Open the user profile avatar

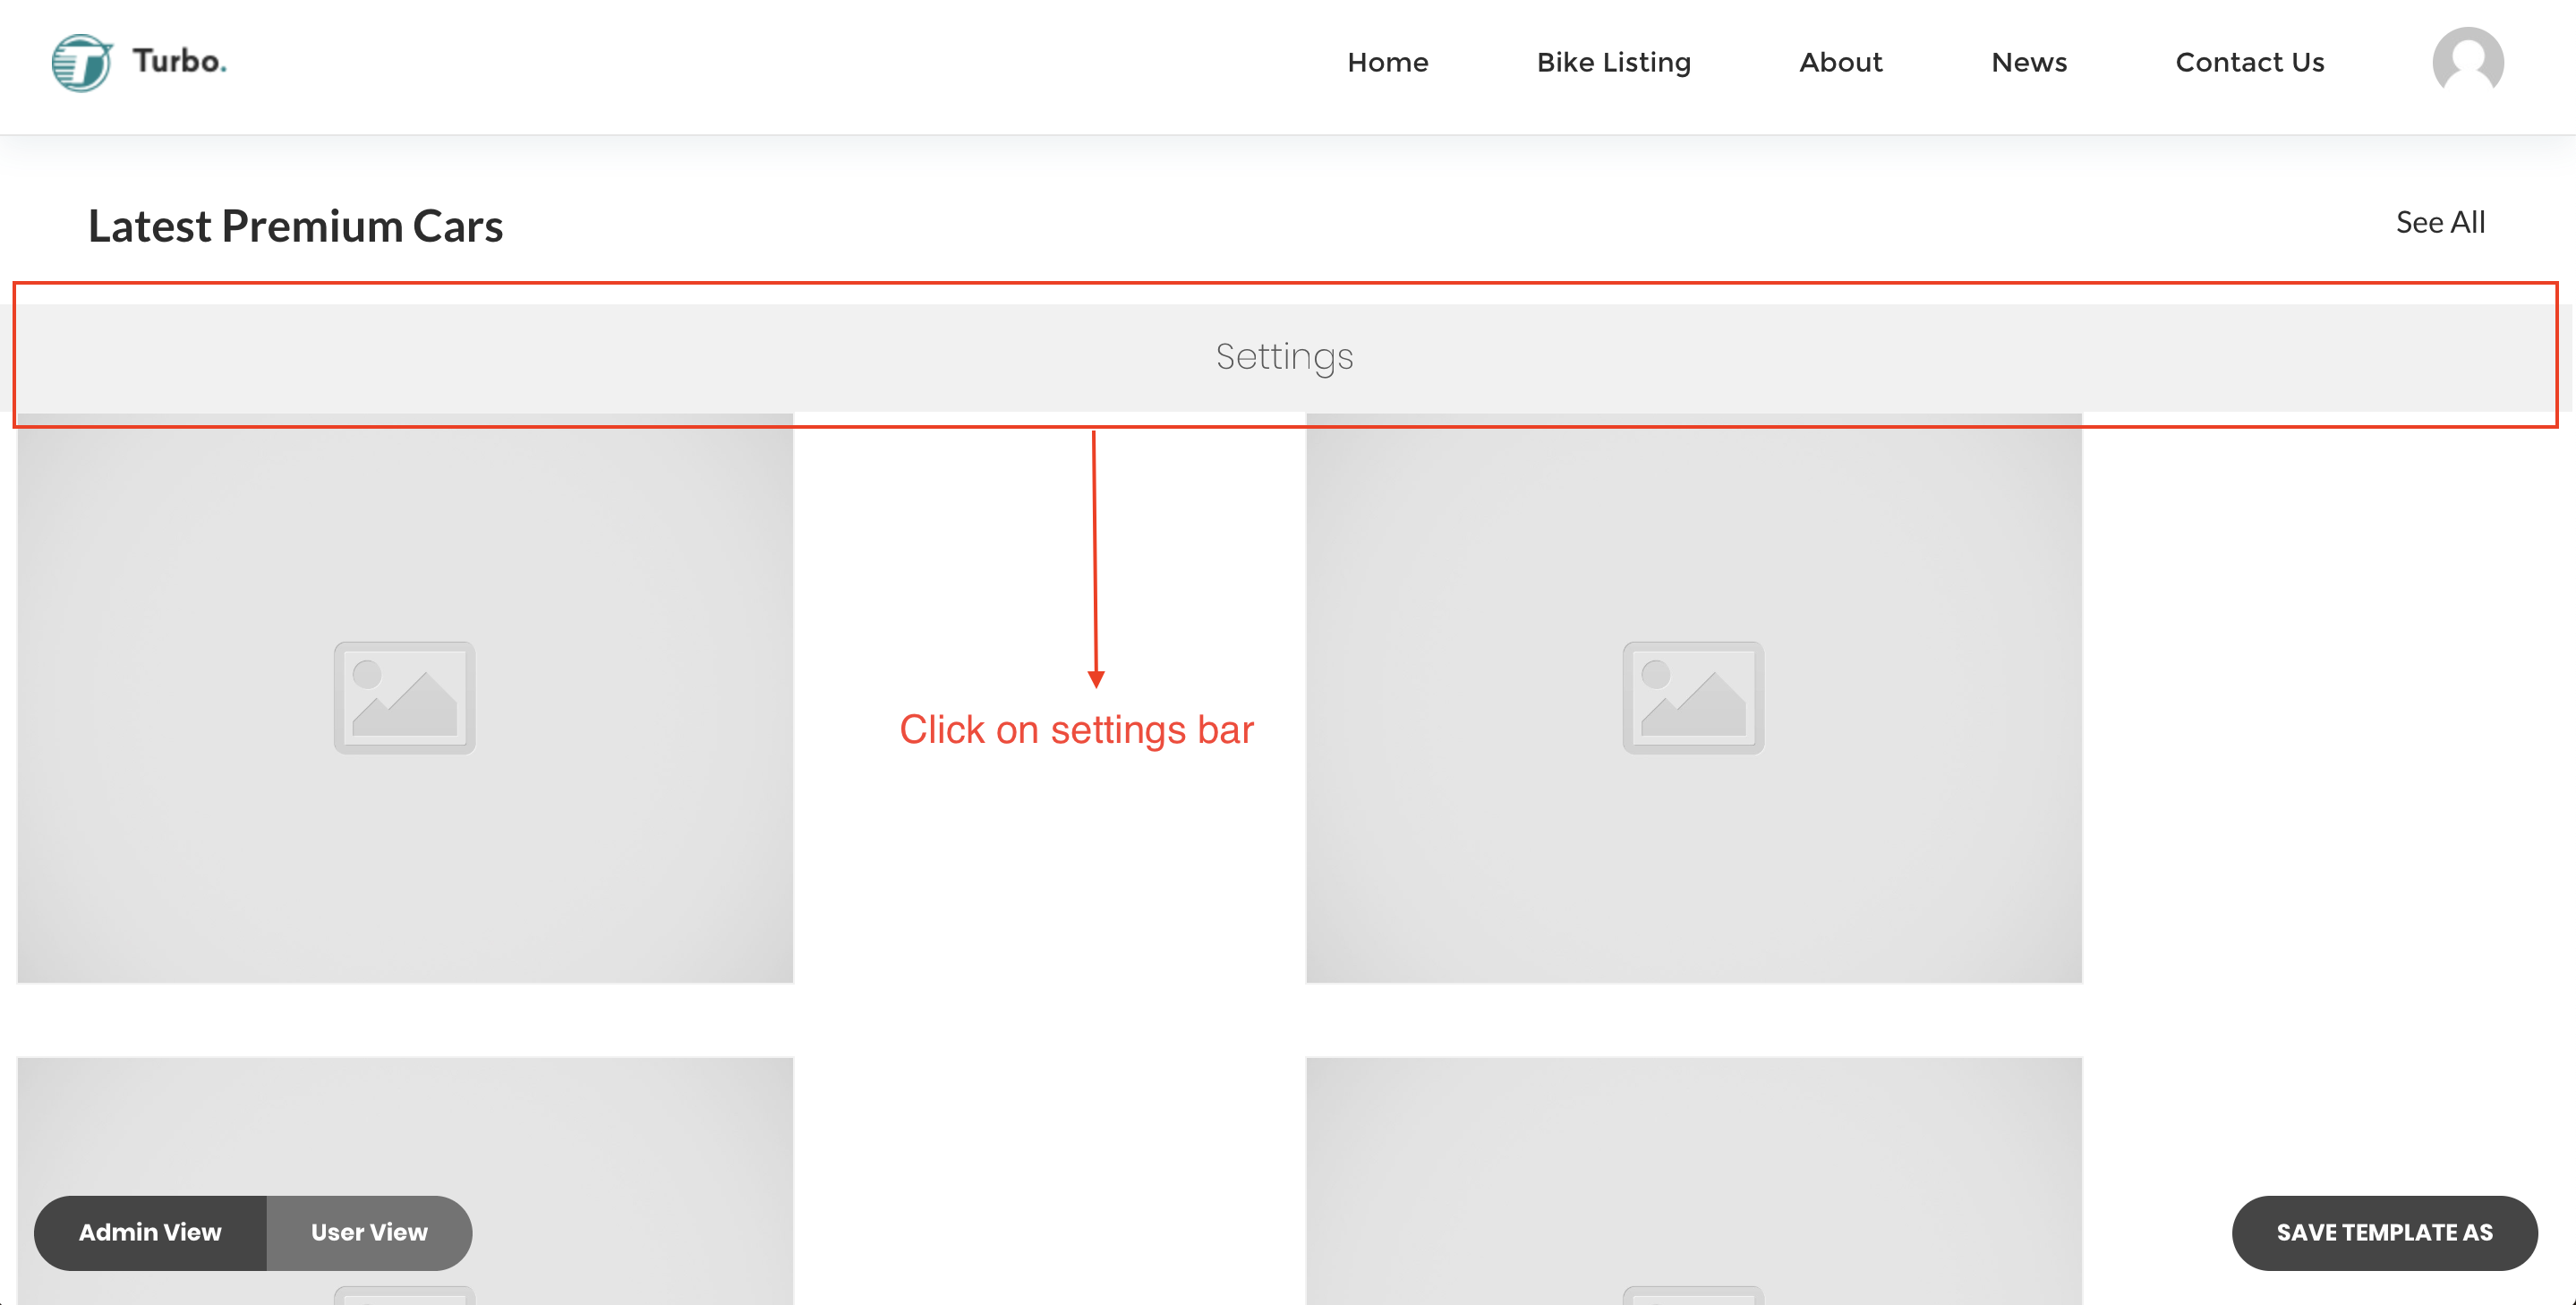(2467, 62)
